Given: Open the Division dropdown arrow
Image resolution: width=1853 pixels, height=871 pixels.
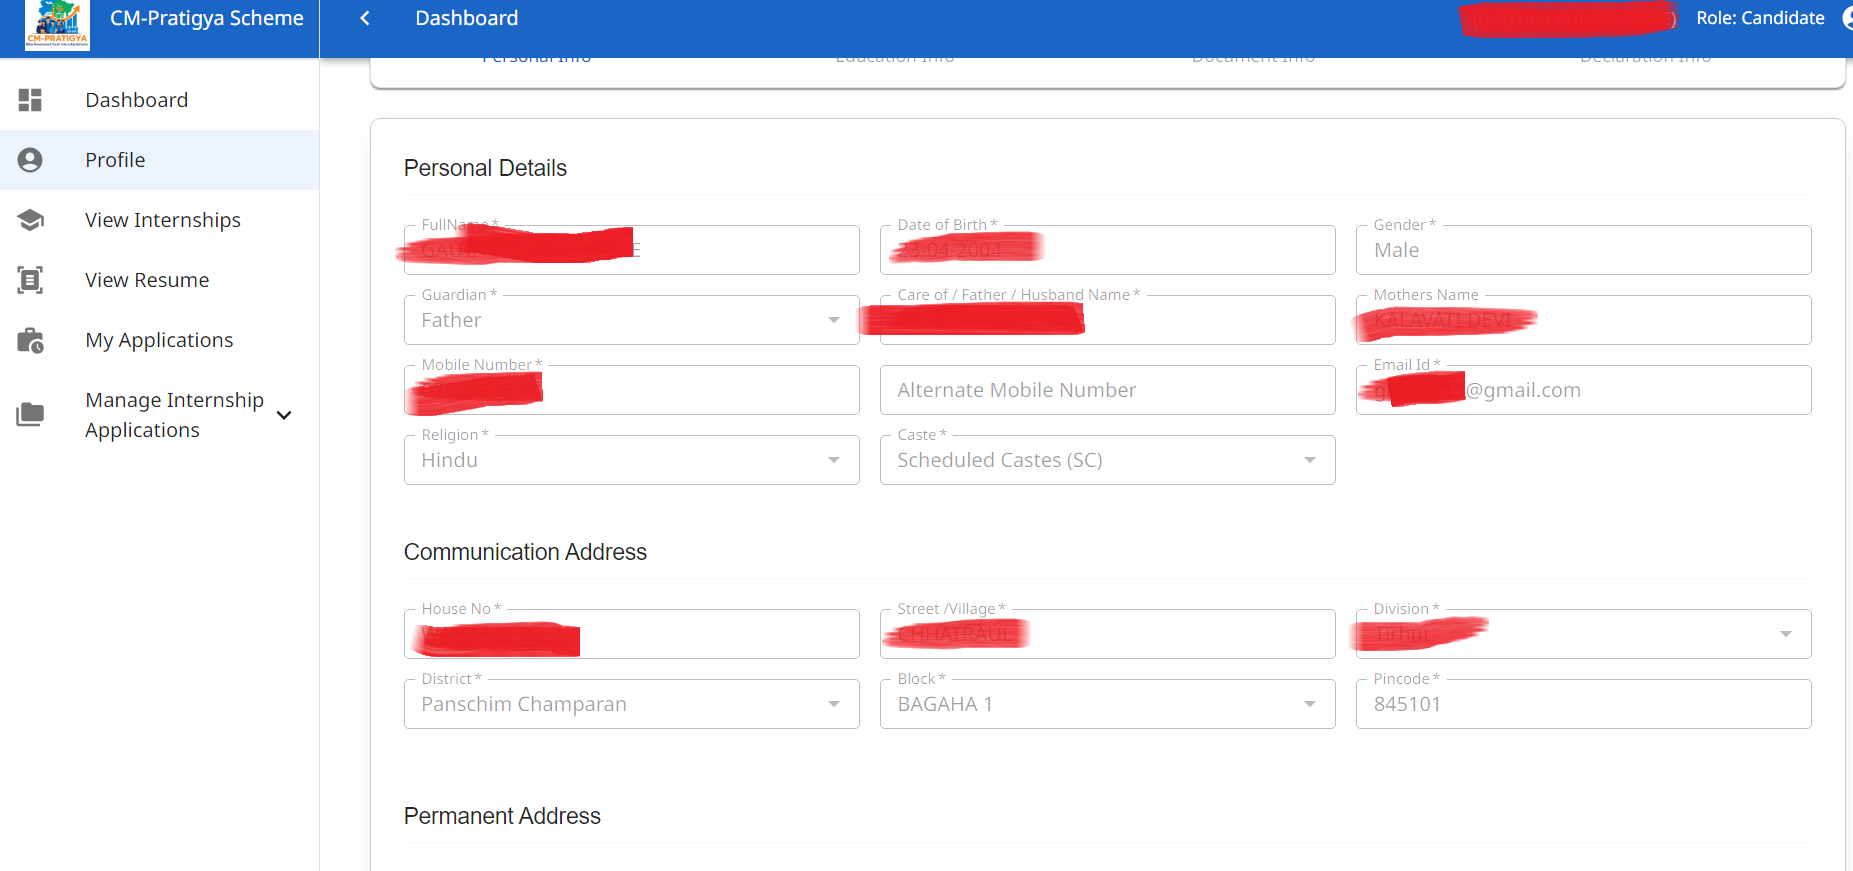Looking at the screenshot, I should point(1785,634).
